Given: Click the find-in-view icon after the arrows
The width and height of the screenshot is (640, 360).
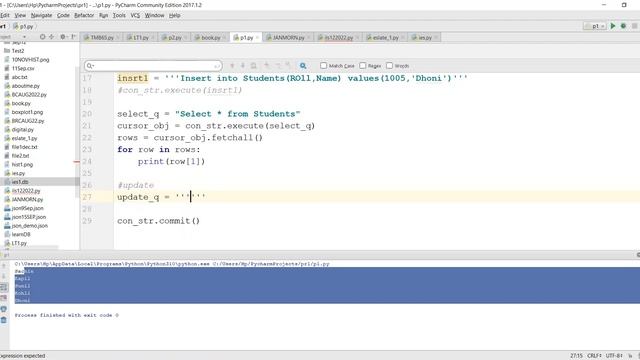Looking at the screenshot, I should click(253, 66).
